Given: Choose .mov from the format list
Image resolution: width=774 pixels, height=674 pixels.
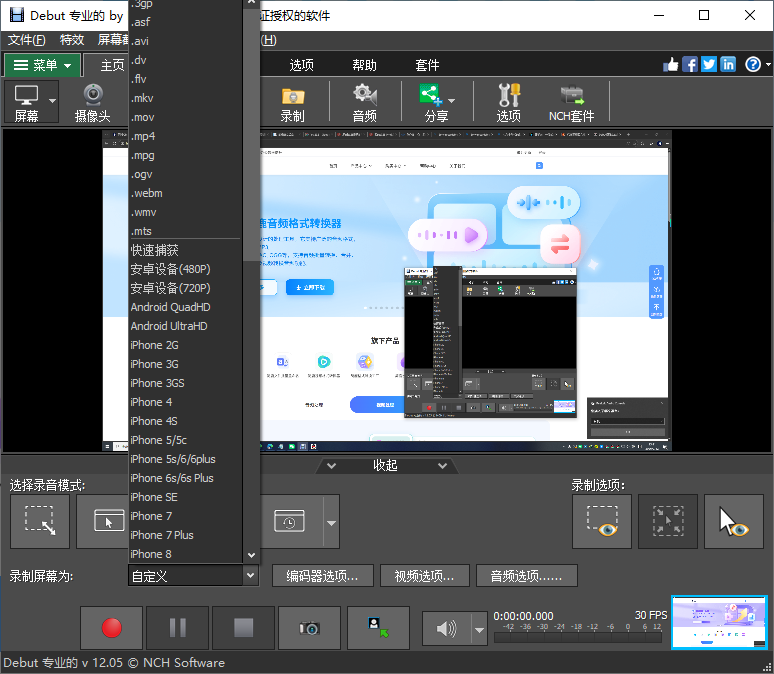Looking at the screenshot, I should 186,117.
